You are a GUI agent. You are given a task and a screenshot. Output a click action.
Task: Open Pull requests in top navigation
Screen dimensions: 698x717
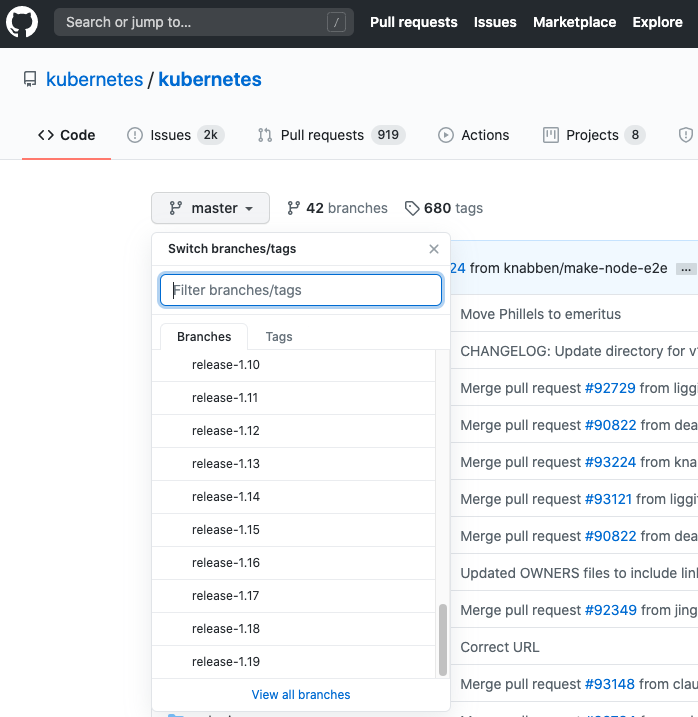(413, 22)
